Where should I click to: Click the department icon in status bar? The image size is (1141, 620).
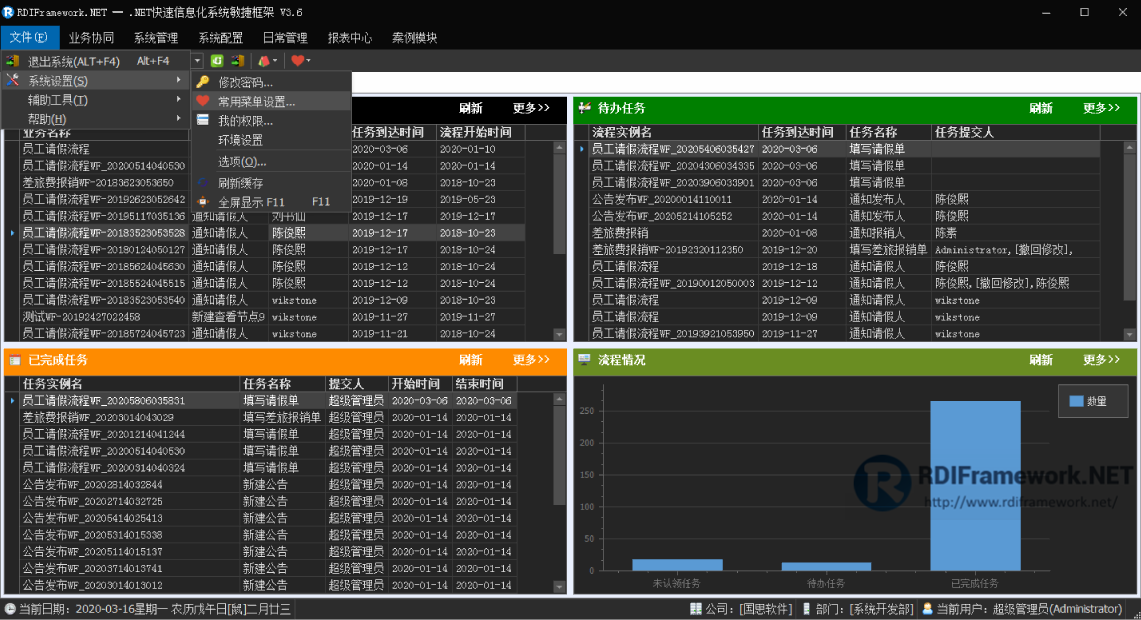(x=806, y=608)
